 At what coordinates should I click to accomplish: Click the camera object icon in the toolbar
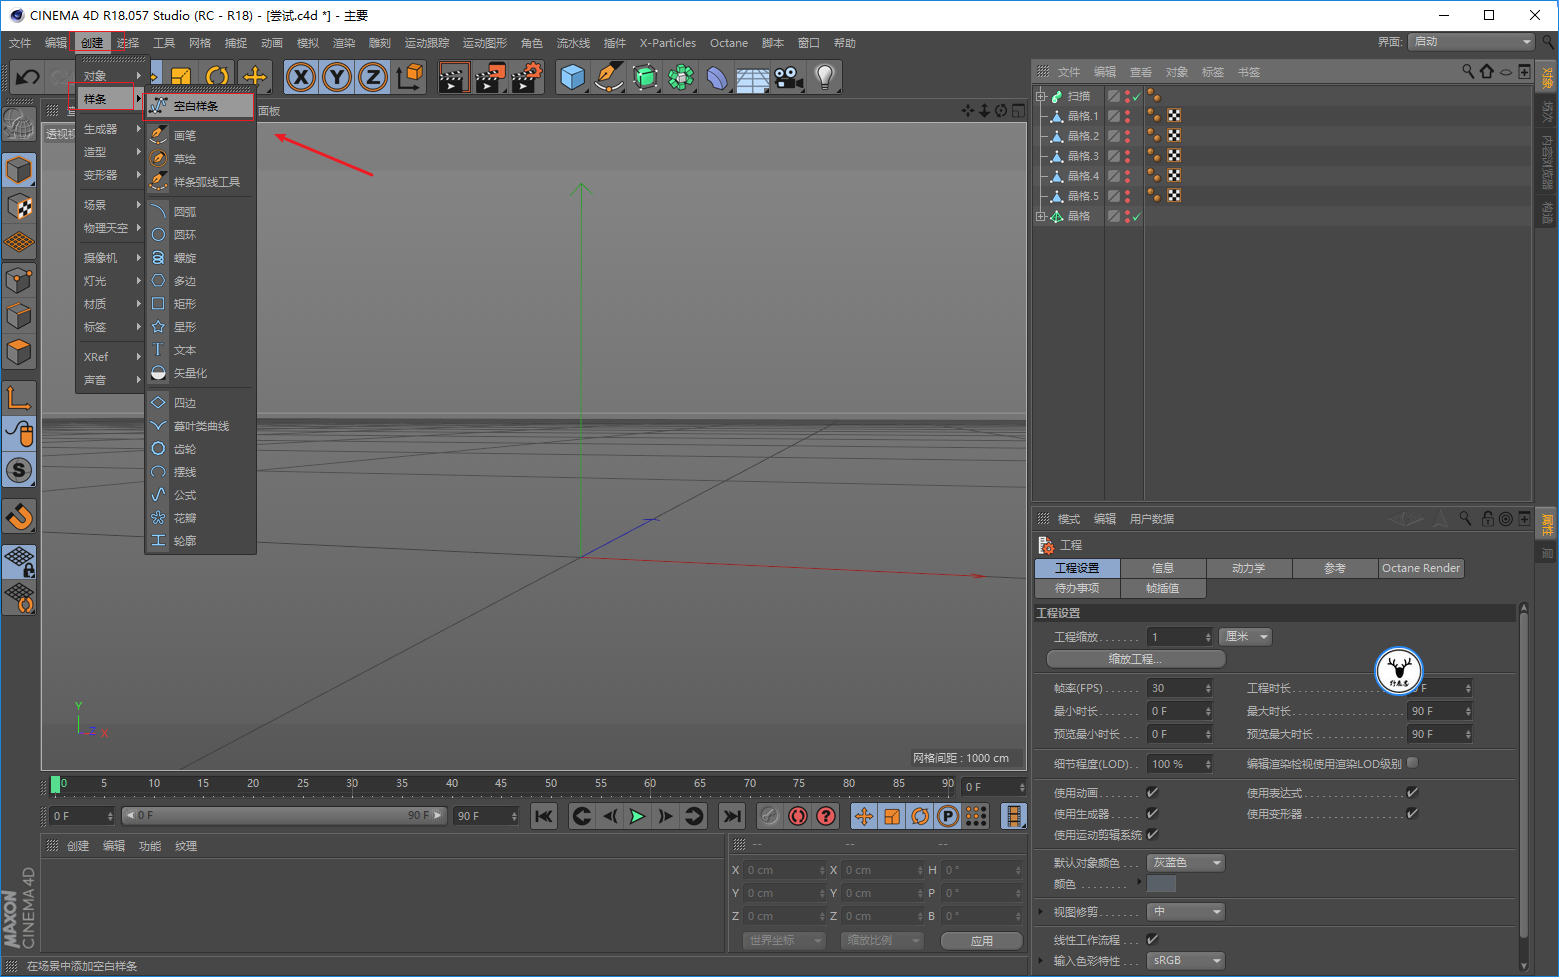click(x=789, y=77)
